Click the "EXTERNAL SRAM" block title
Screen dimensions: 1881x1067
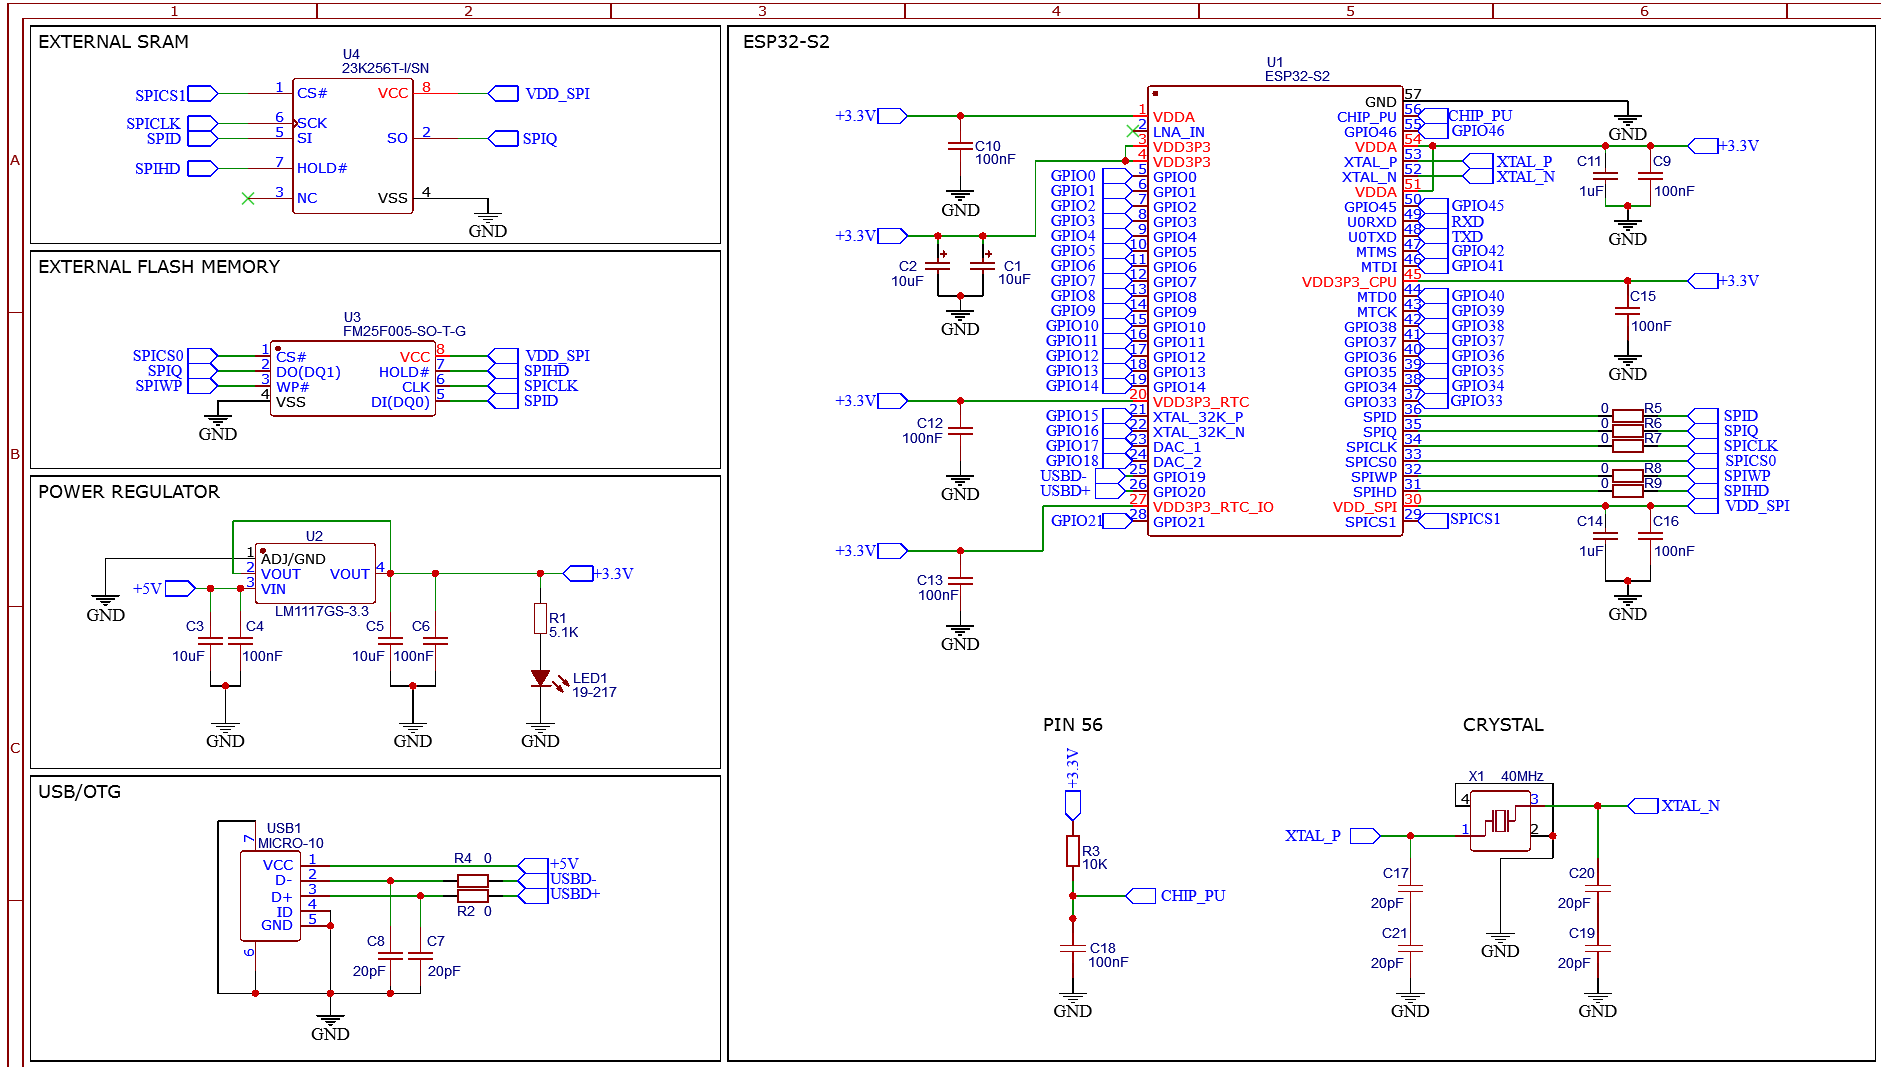pyautogui.click(x=113, y=41)
